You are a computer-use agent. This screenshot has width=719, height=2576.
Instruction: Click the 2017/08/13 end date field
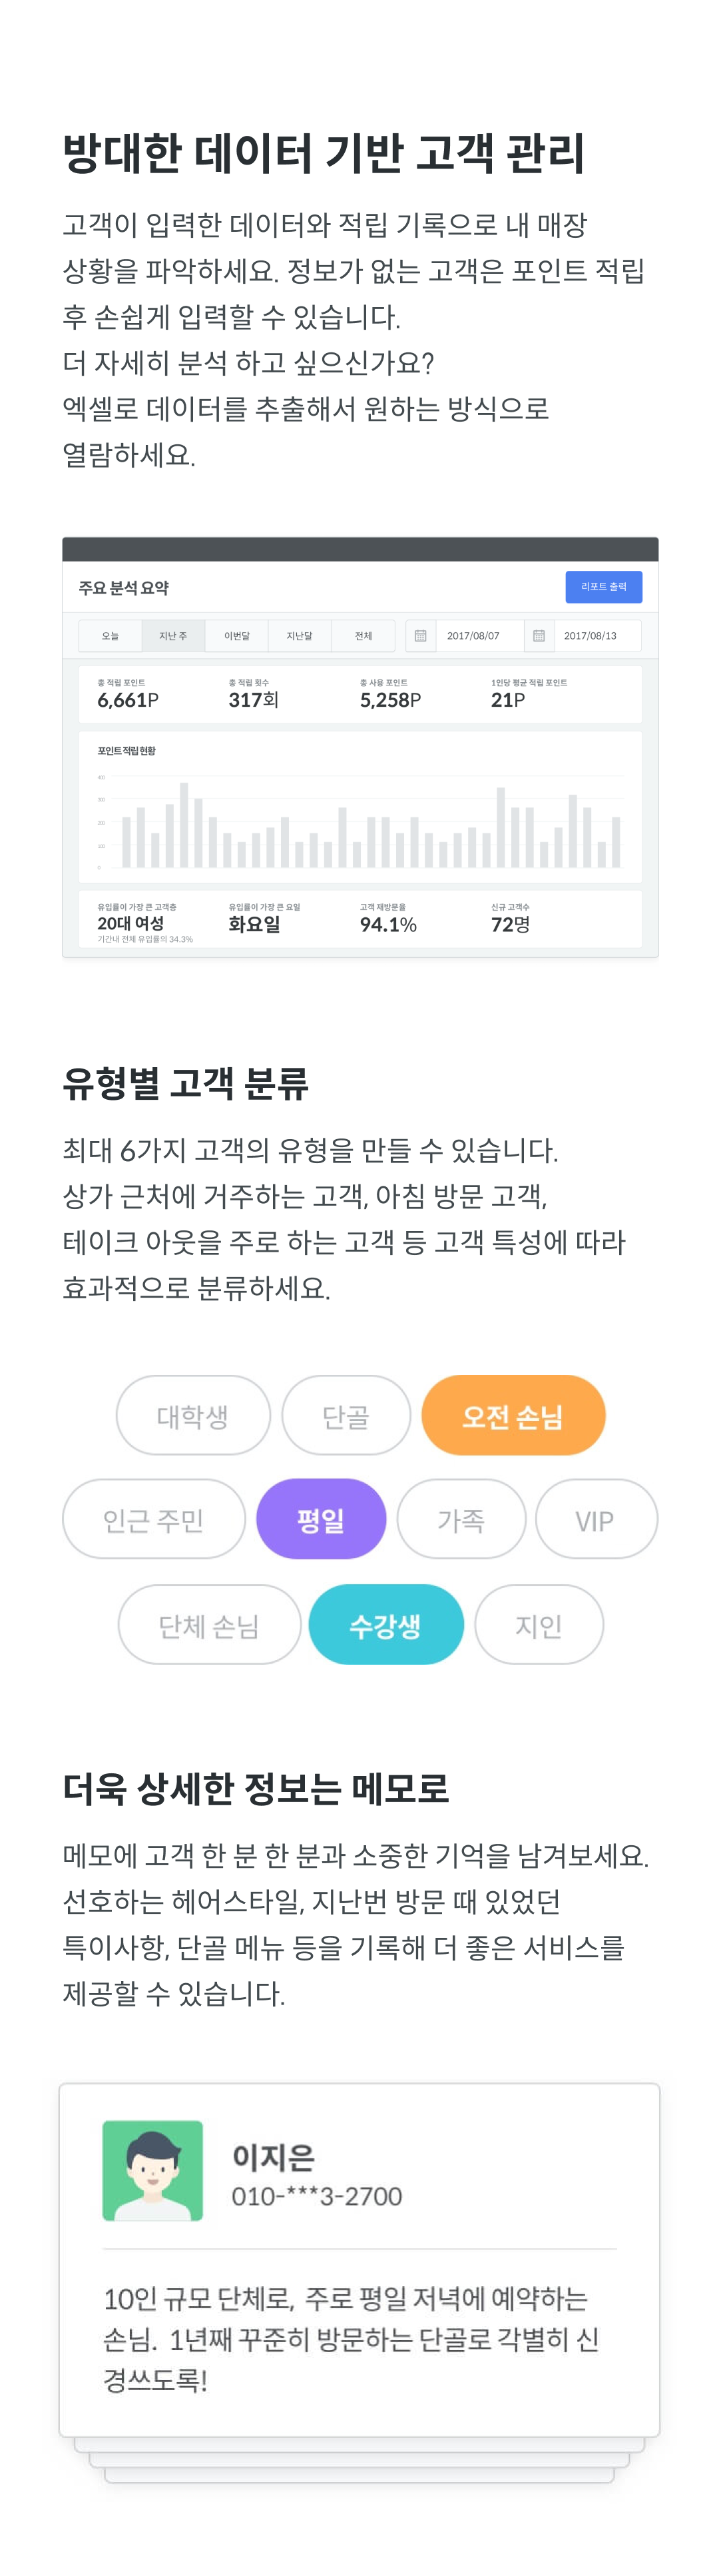point(597,636)
